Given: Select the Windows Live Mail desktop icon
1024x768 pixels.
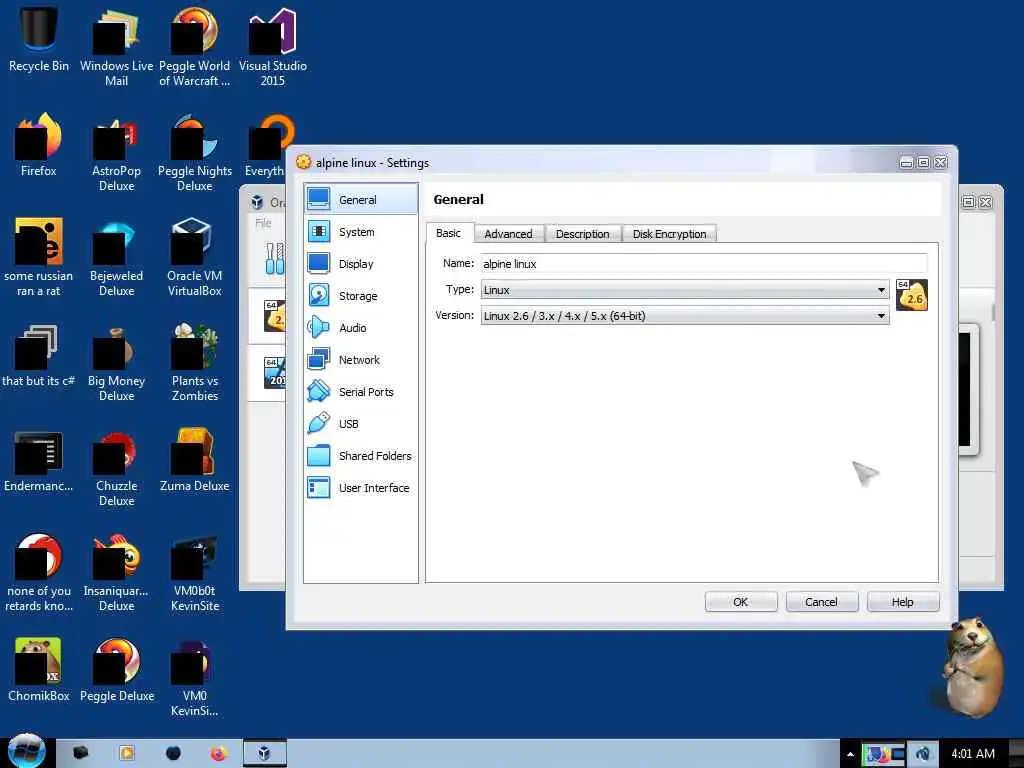Looking at the screenshot, I should coord(116,47).
